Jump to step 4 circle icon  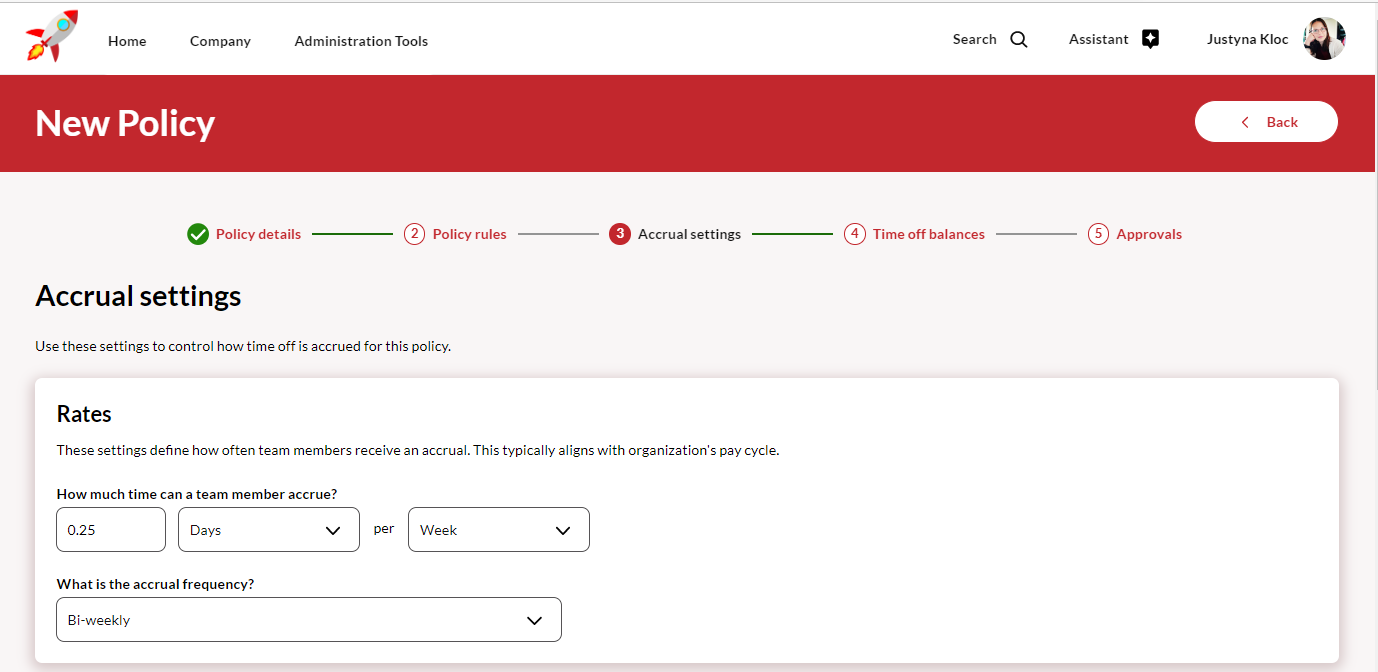coord(854,234)
